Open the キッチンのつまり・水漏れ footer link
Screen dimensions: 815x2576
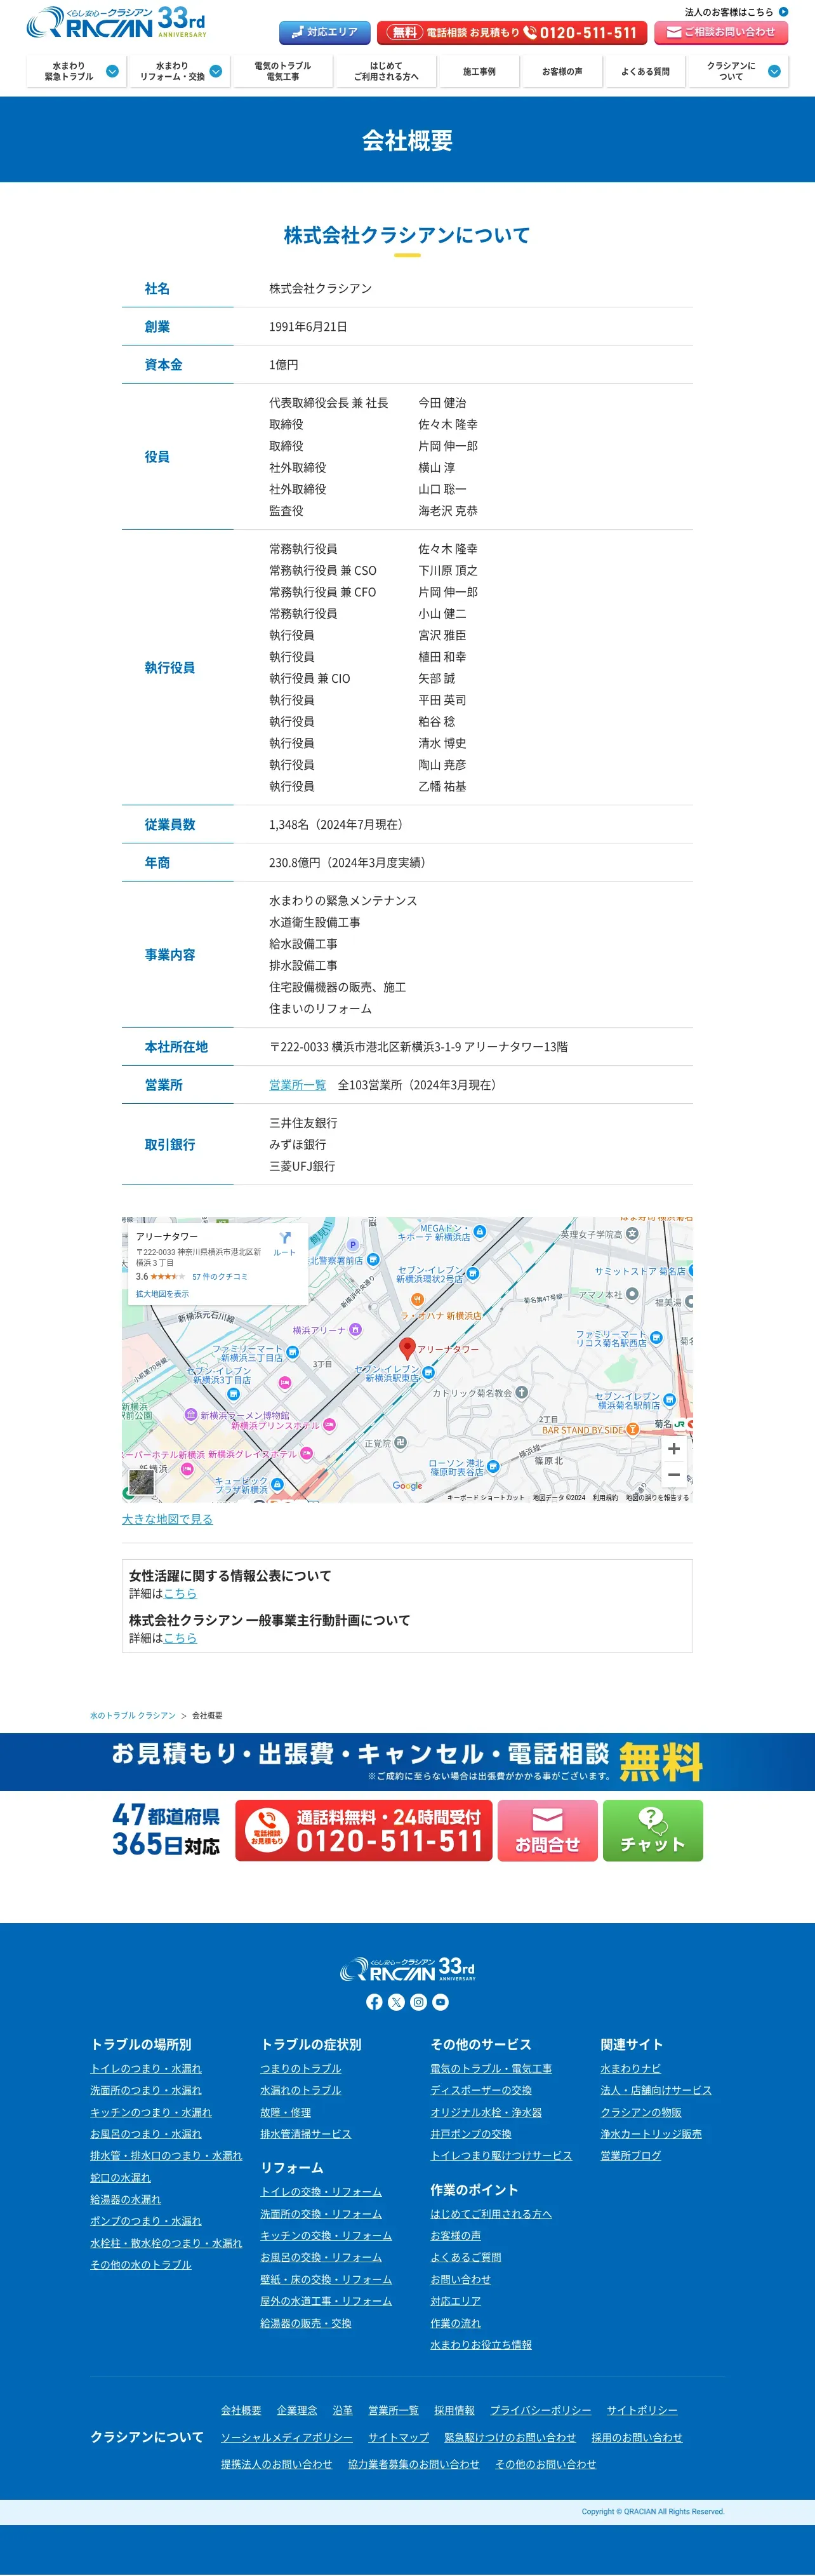click(151, 2112)
